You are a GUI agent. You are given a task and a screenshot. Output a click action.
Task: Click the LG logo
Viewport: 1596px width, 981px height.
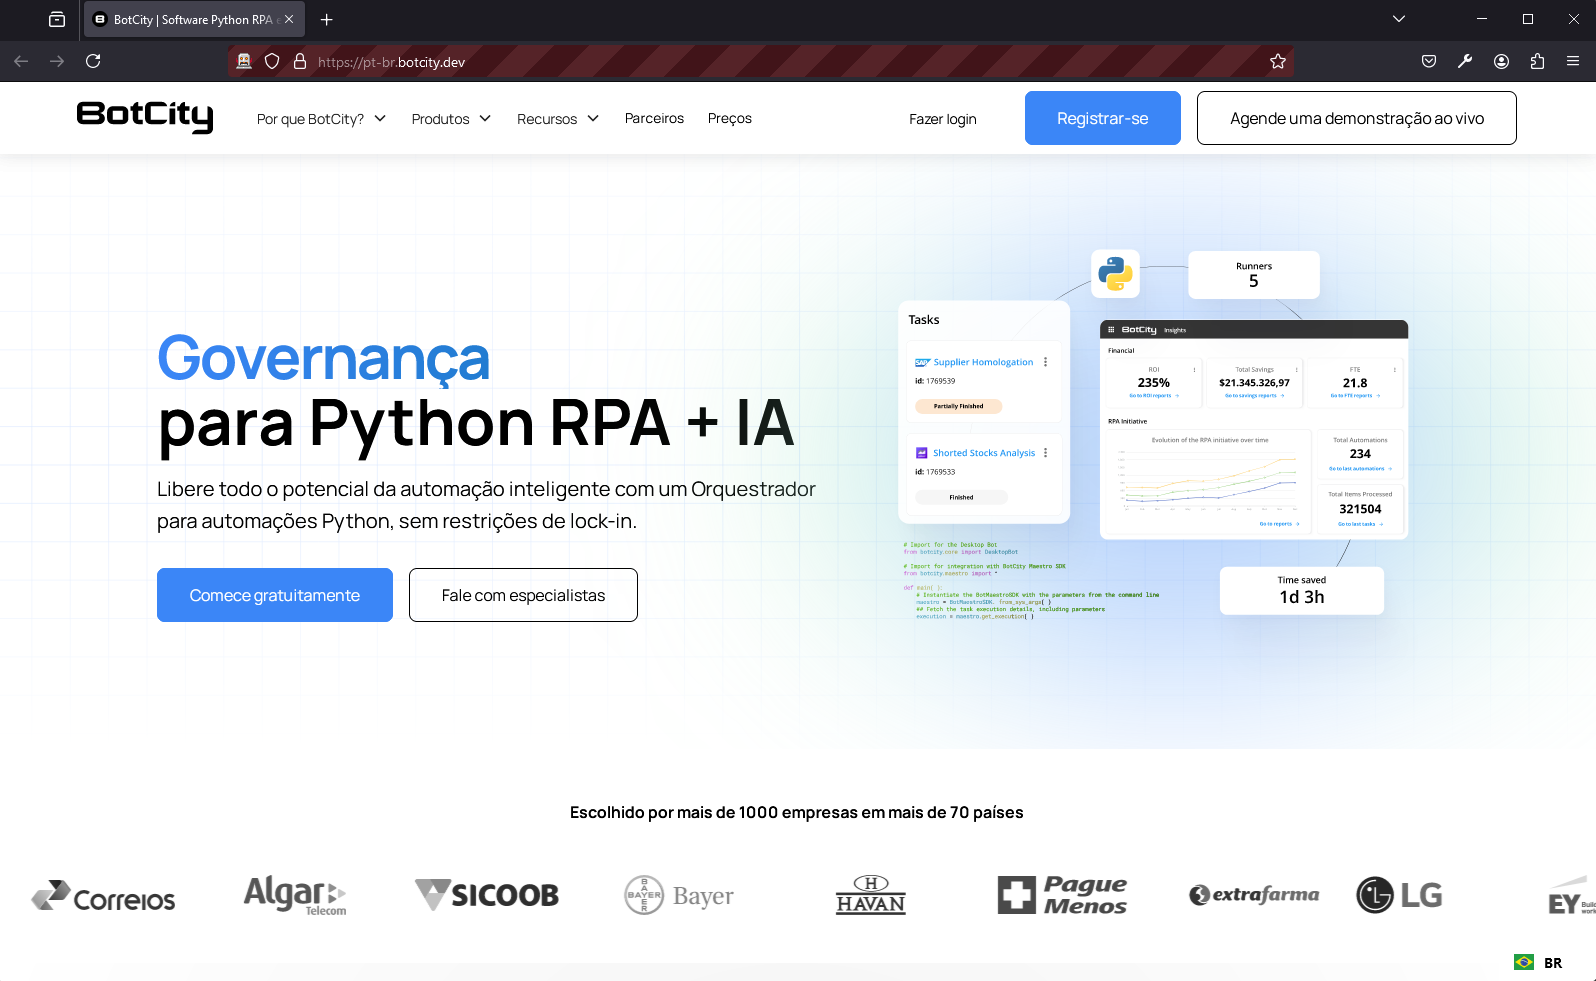[x=1399, y=895]
